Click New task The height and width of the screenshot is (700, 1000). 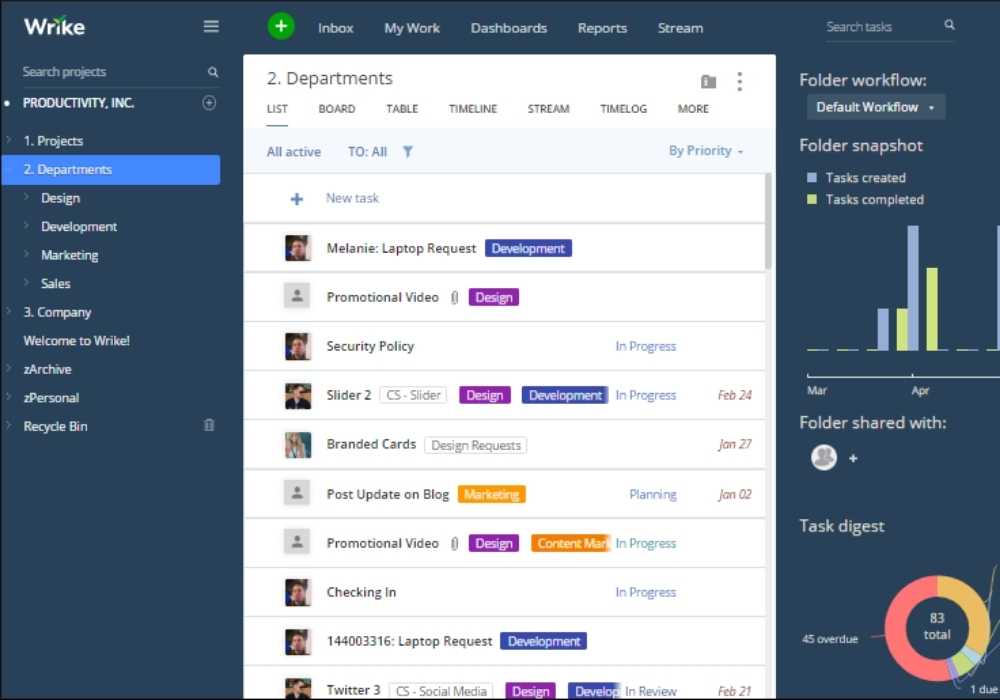(x=352, y=198)
